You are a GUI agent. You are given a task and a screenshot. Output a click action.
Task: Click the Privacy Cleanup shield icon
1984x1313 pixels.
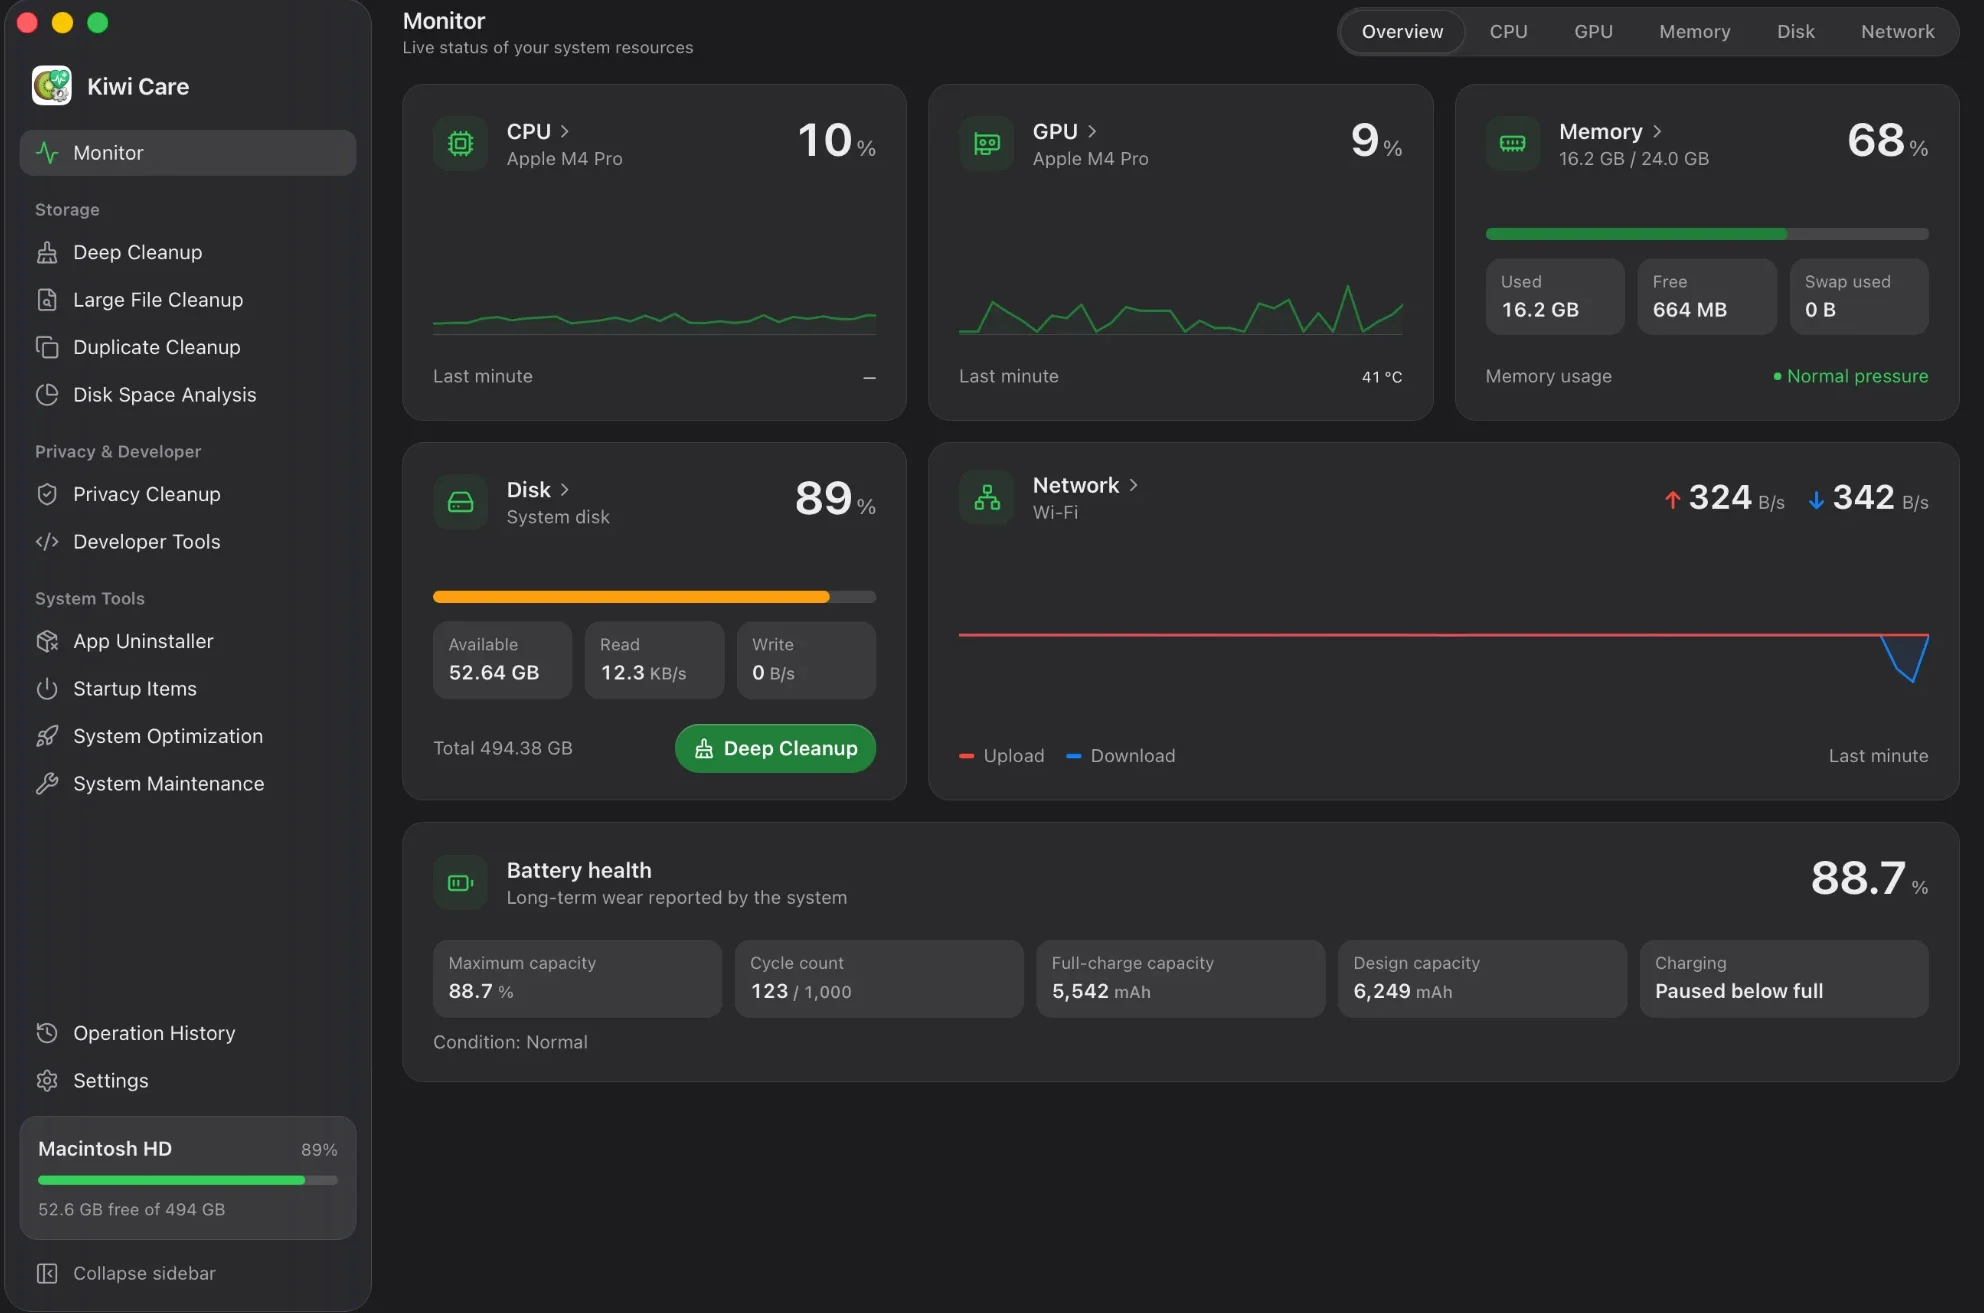tap(47, 494)
